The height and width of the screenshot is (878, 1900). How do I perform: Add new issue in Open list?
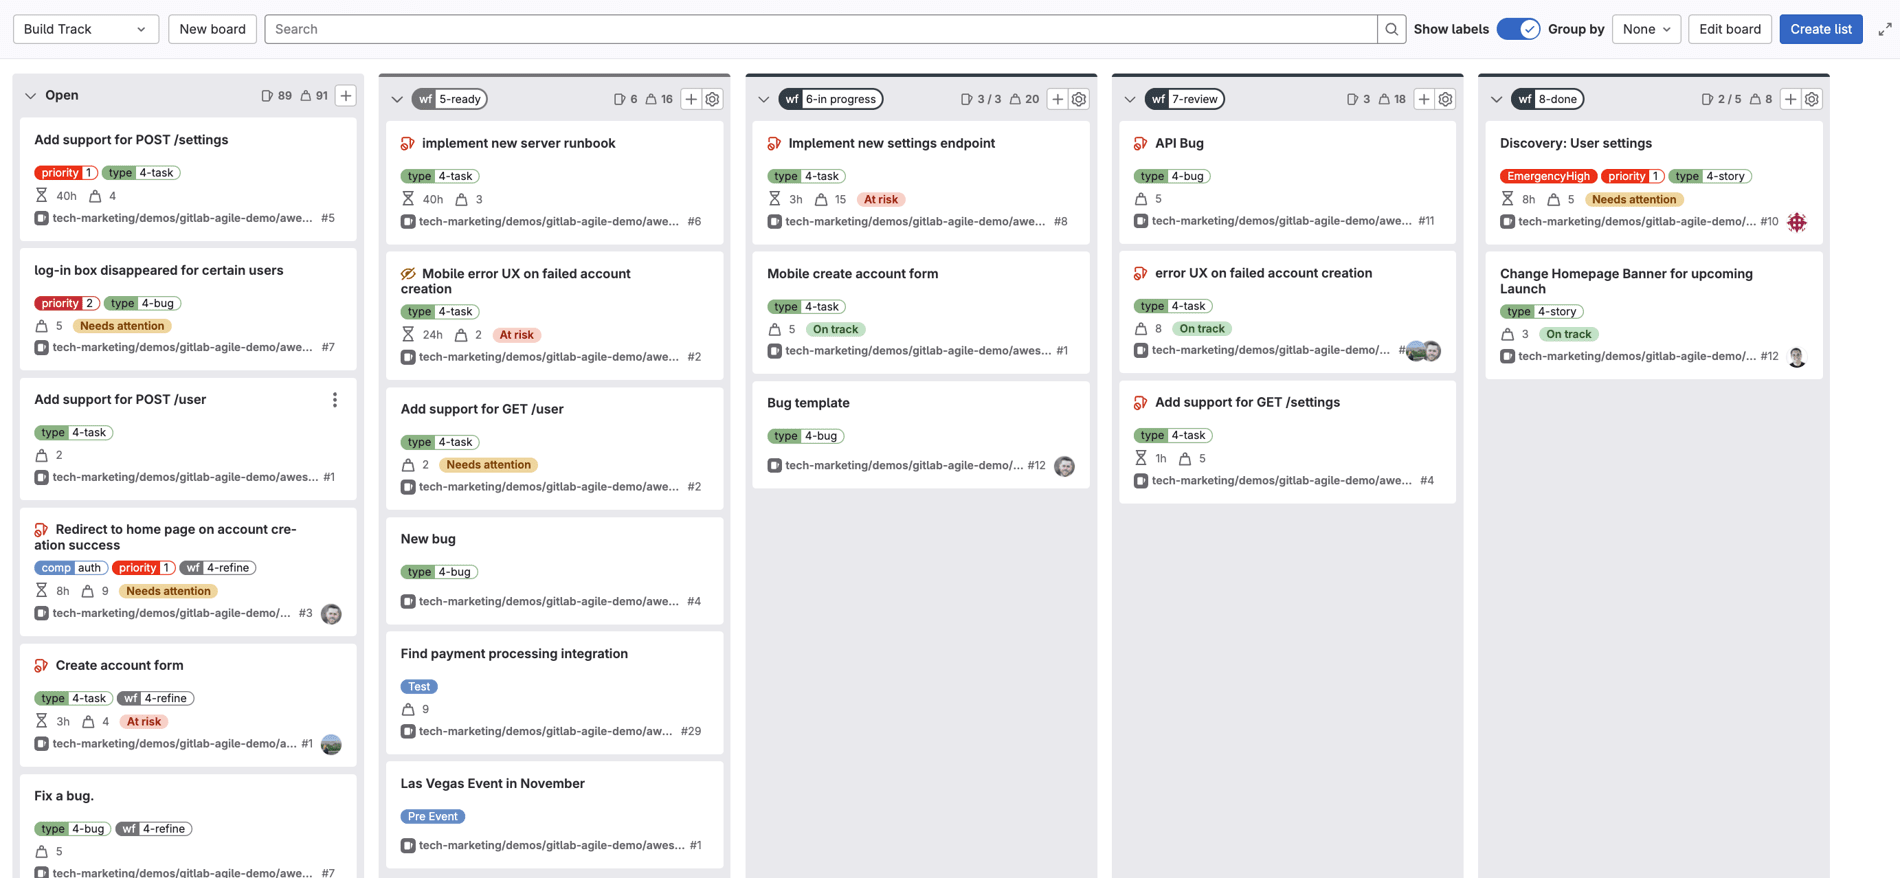click(345, 96)
